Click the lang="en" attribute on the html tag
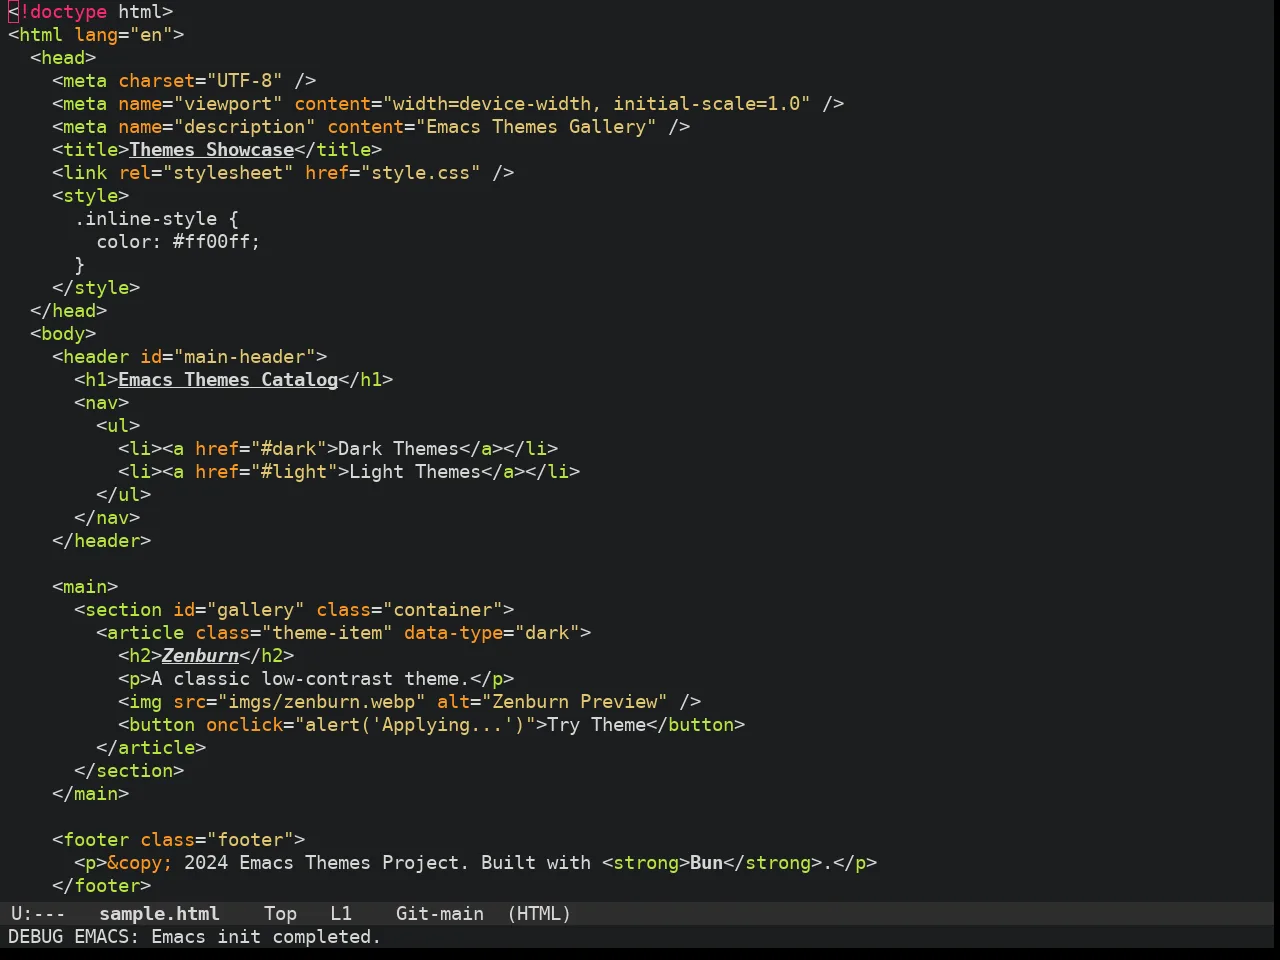This screenshot has width=1280, height=960. pos(124,34)
